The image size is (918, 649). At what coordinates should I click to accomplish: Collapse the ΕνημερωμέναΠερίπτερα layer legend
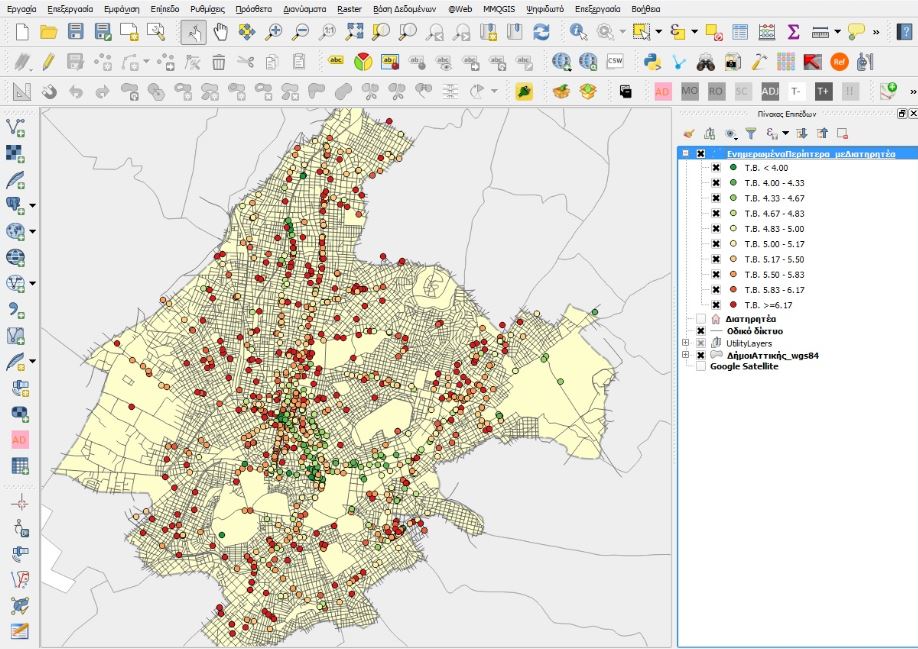point(685,154)
